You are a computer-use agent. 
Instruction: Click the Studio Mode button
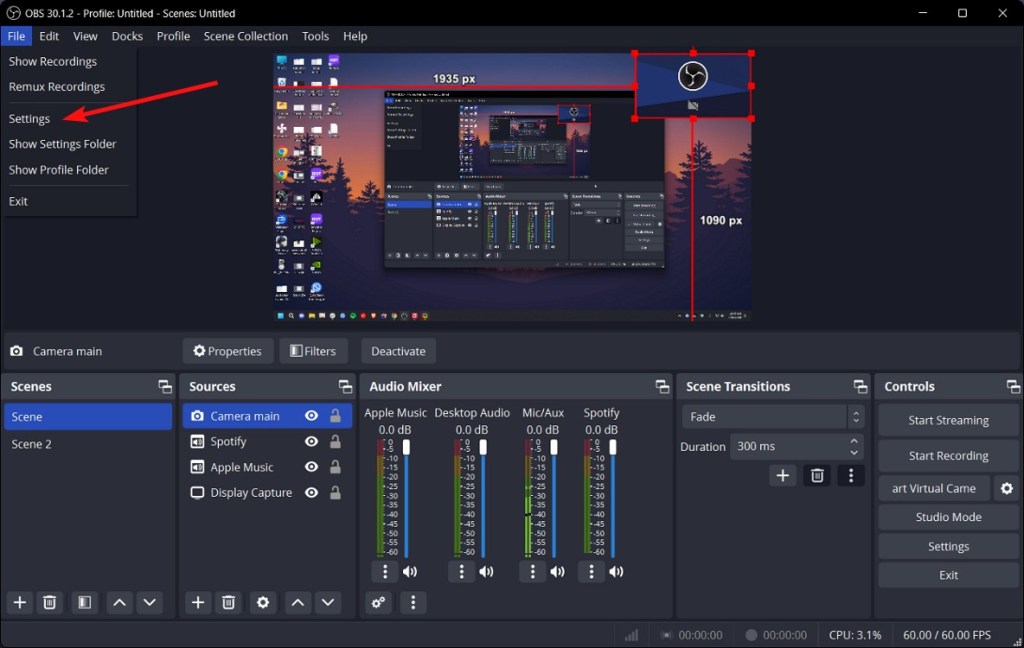(x=948, y=517)
